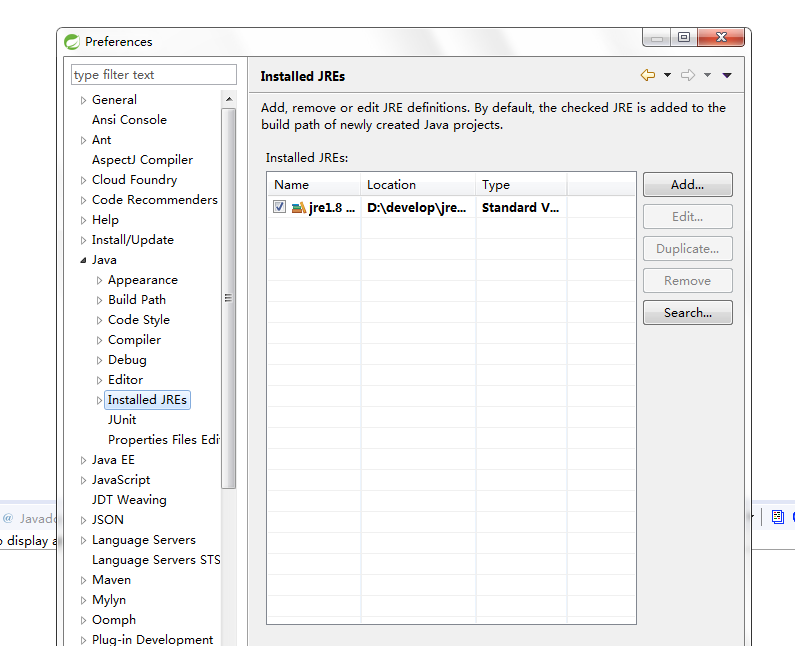Expand the Installed JREs node
Viewport: 795px width, 646px height.
(x=99, y=401)
